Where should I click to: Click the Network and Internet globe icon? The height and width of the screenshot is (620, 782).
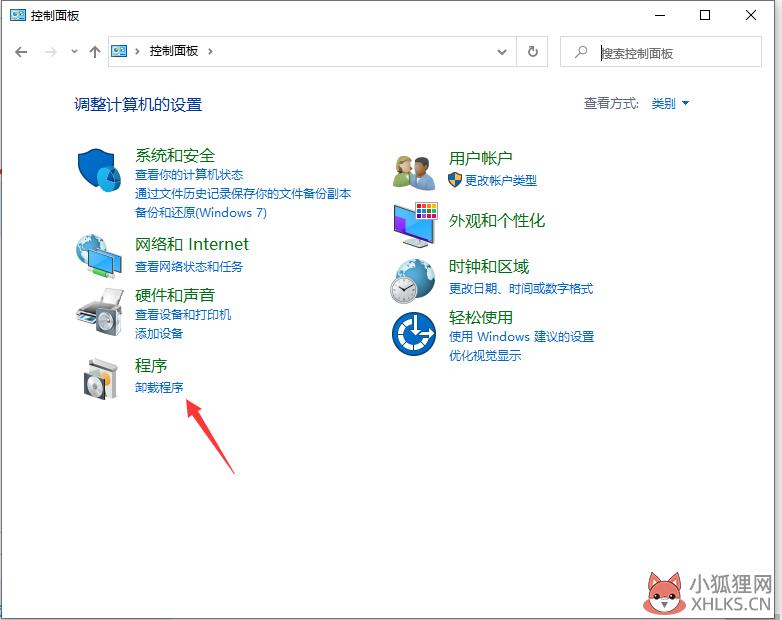coord(99,256)
